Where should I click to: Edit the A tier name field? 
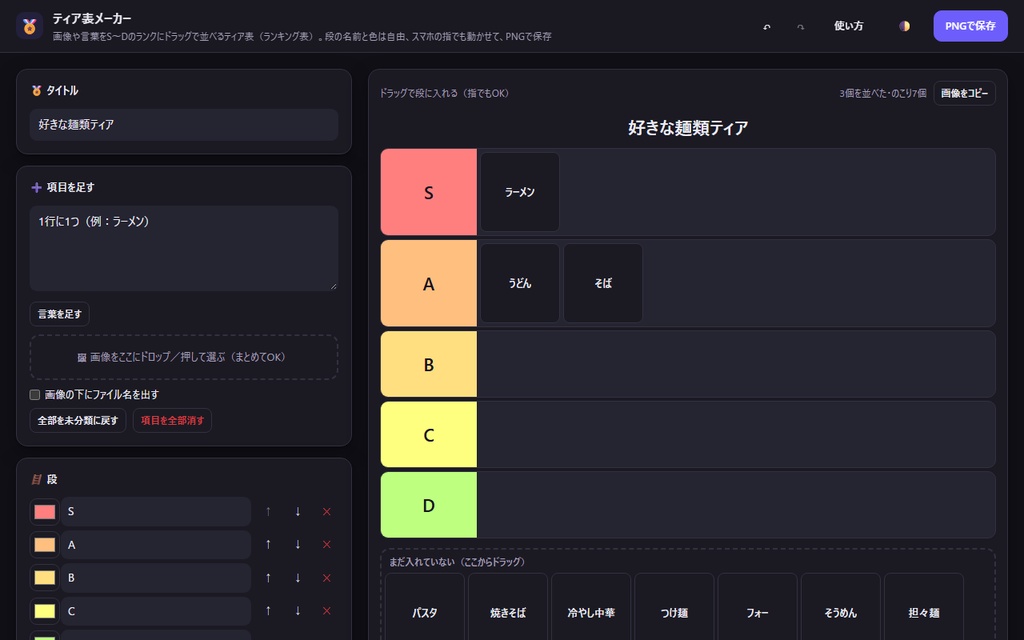(156, 545)
